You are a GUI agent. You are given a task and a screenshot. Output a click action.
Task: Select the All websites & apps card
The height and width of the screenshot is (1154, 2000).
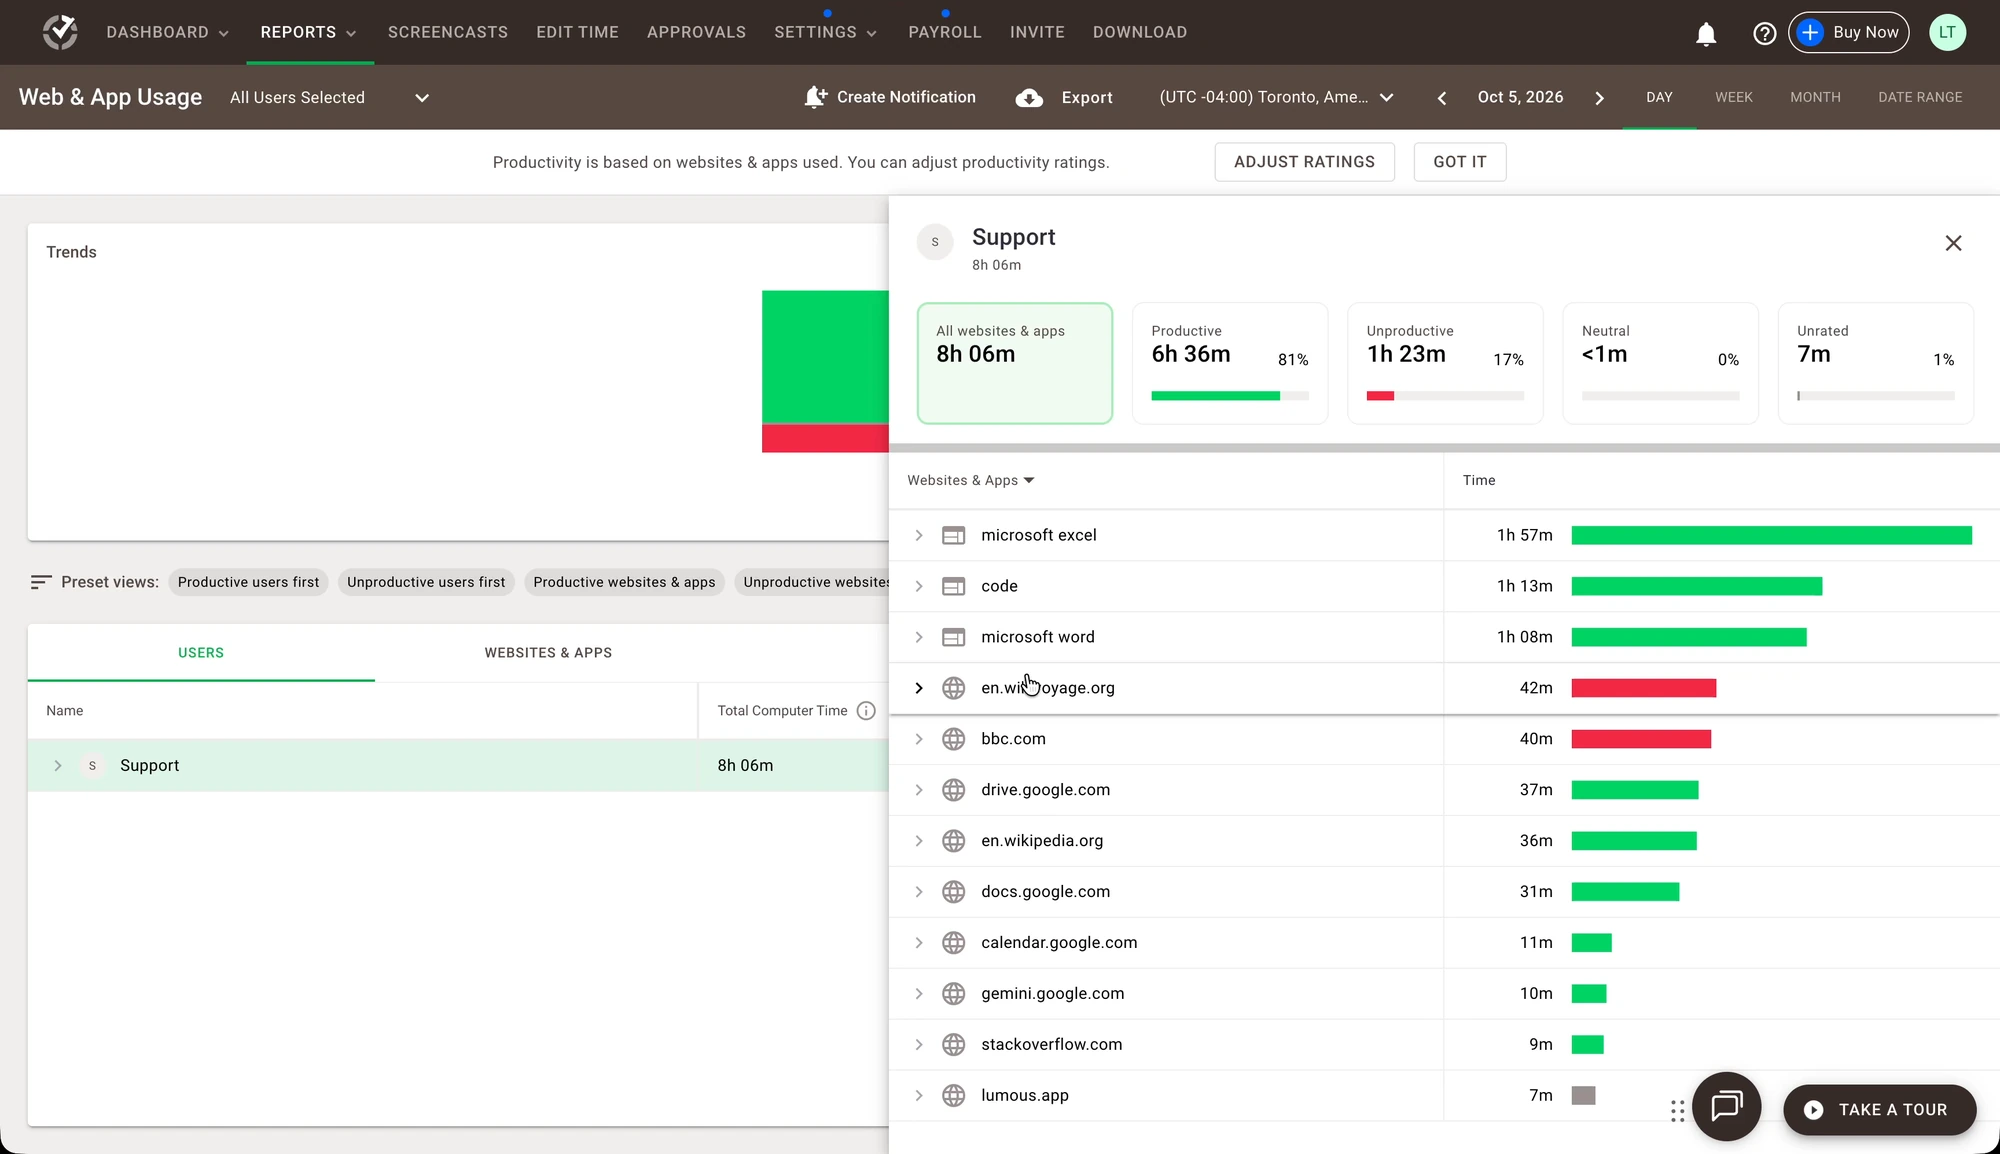pos(1015,363)
